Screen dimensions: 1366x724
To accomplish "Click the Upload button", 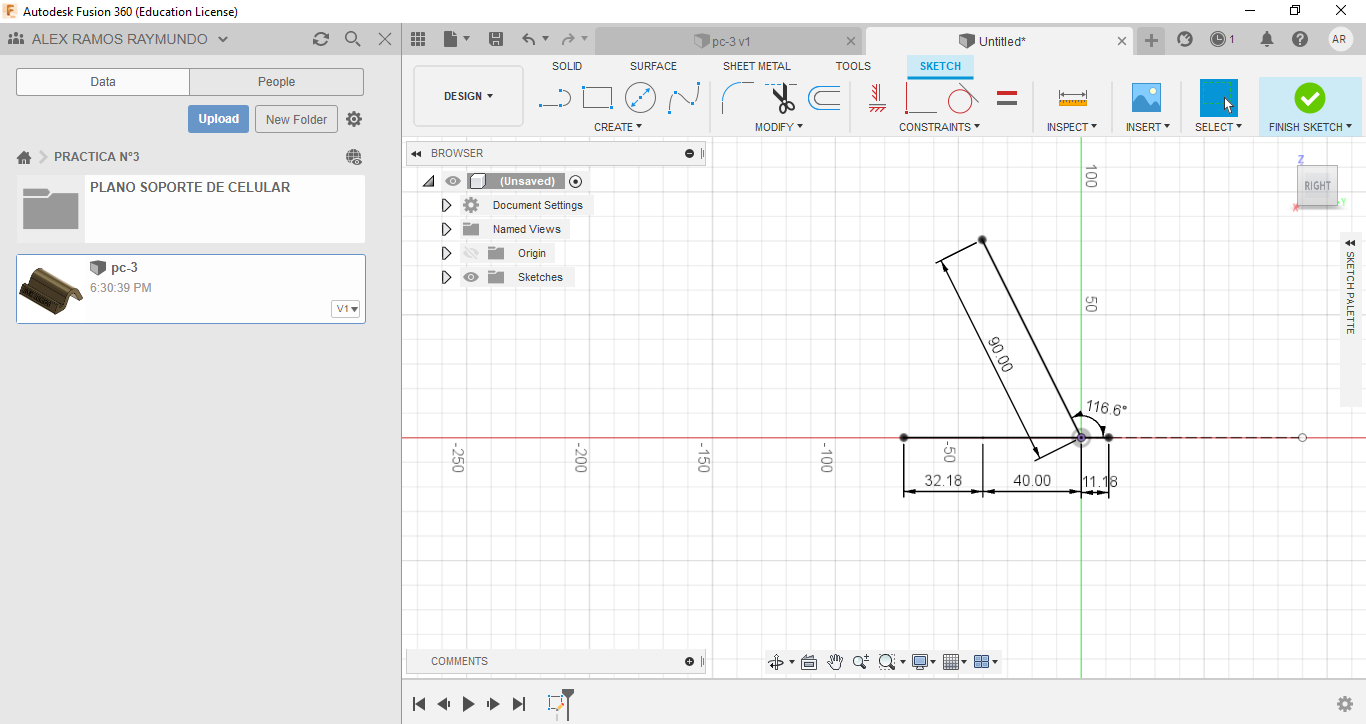I will click(x=218, y=119).
